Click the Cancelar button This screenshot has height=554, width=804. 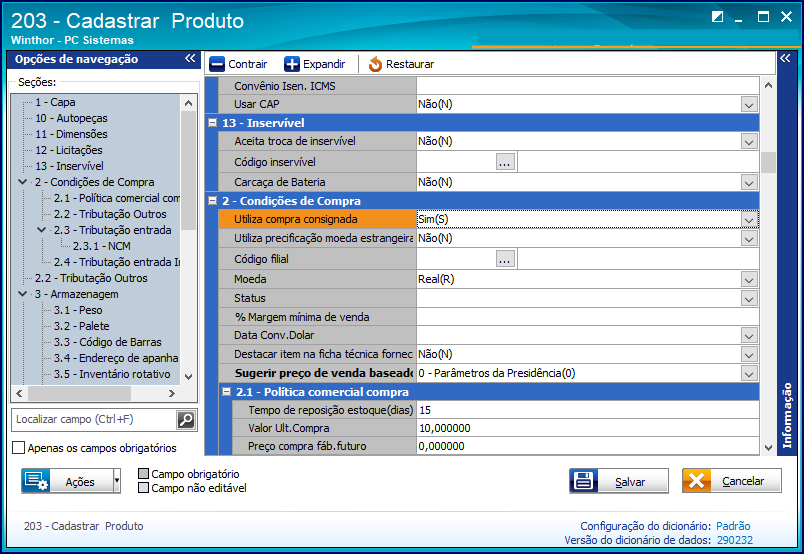[x=732, y=481]
